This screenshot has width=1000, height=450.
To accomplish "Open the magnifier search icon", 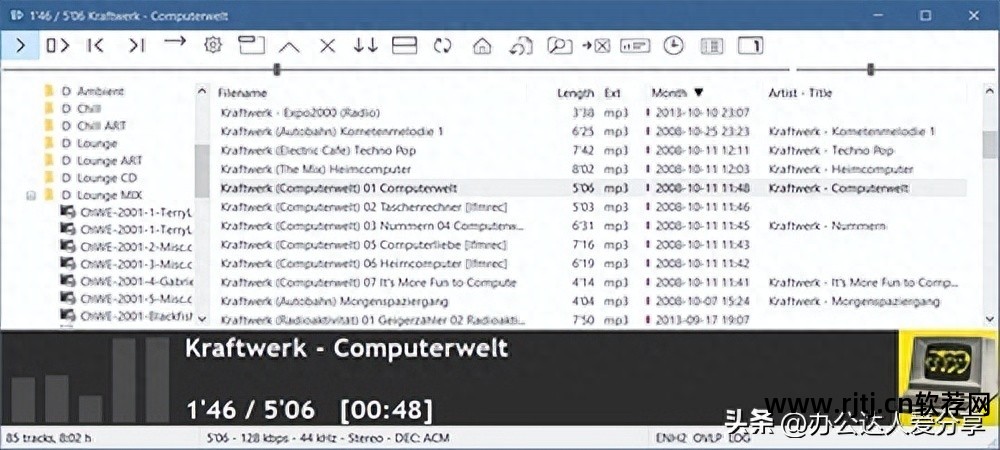I will point(559,45).
